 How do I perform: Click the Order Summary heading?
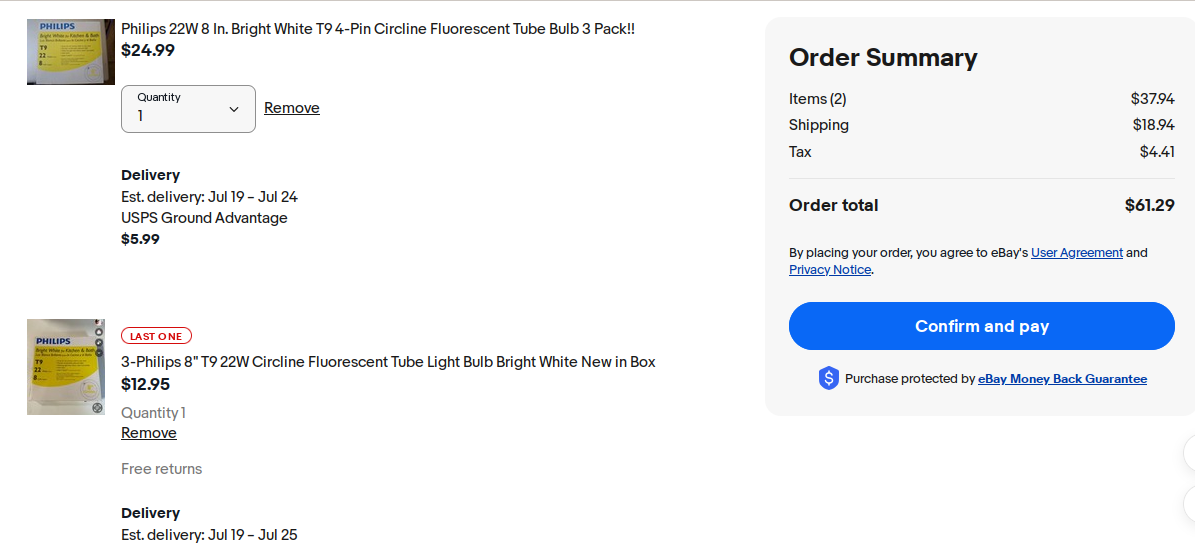click(883, 58)
